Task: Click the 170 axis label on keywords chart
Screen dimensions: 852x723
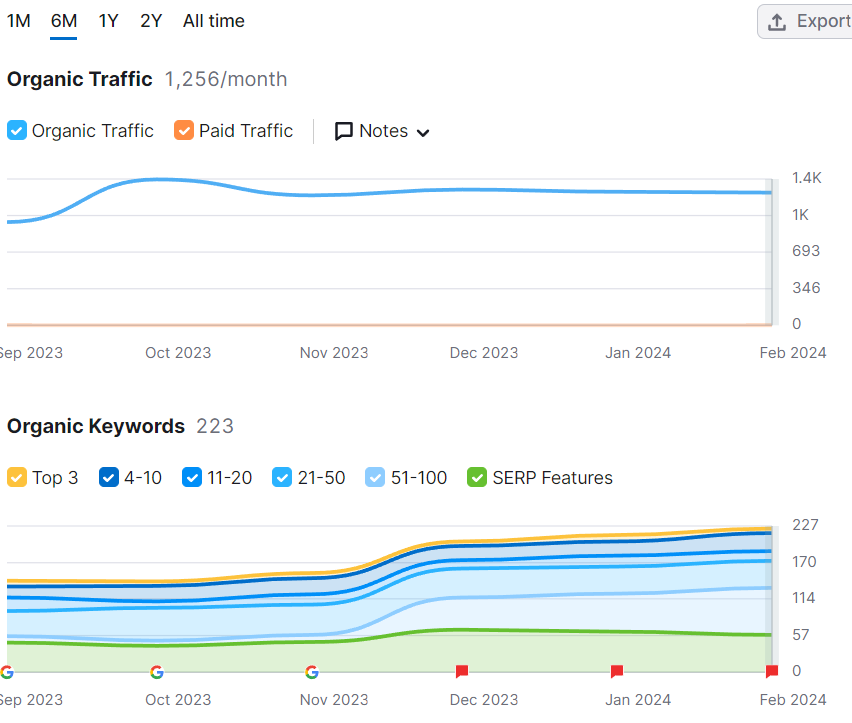Action: coord(804,562)
